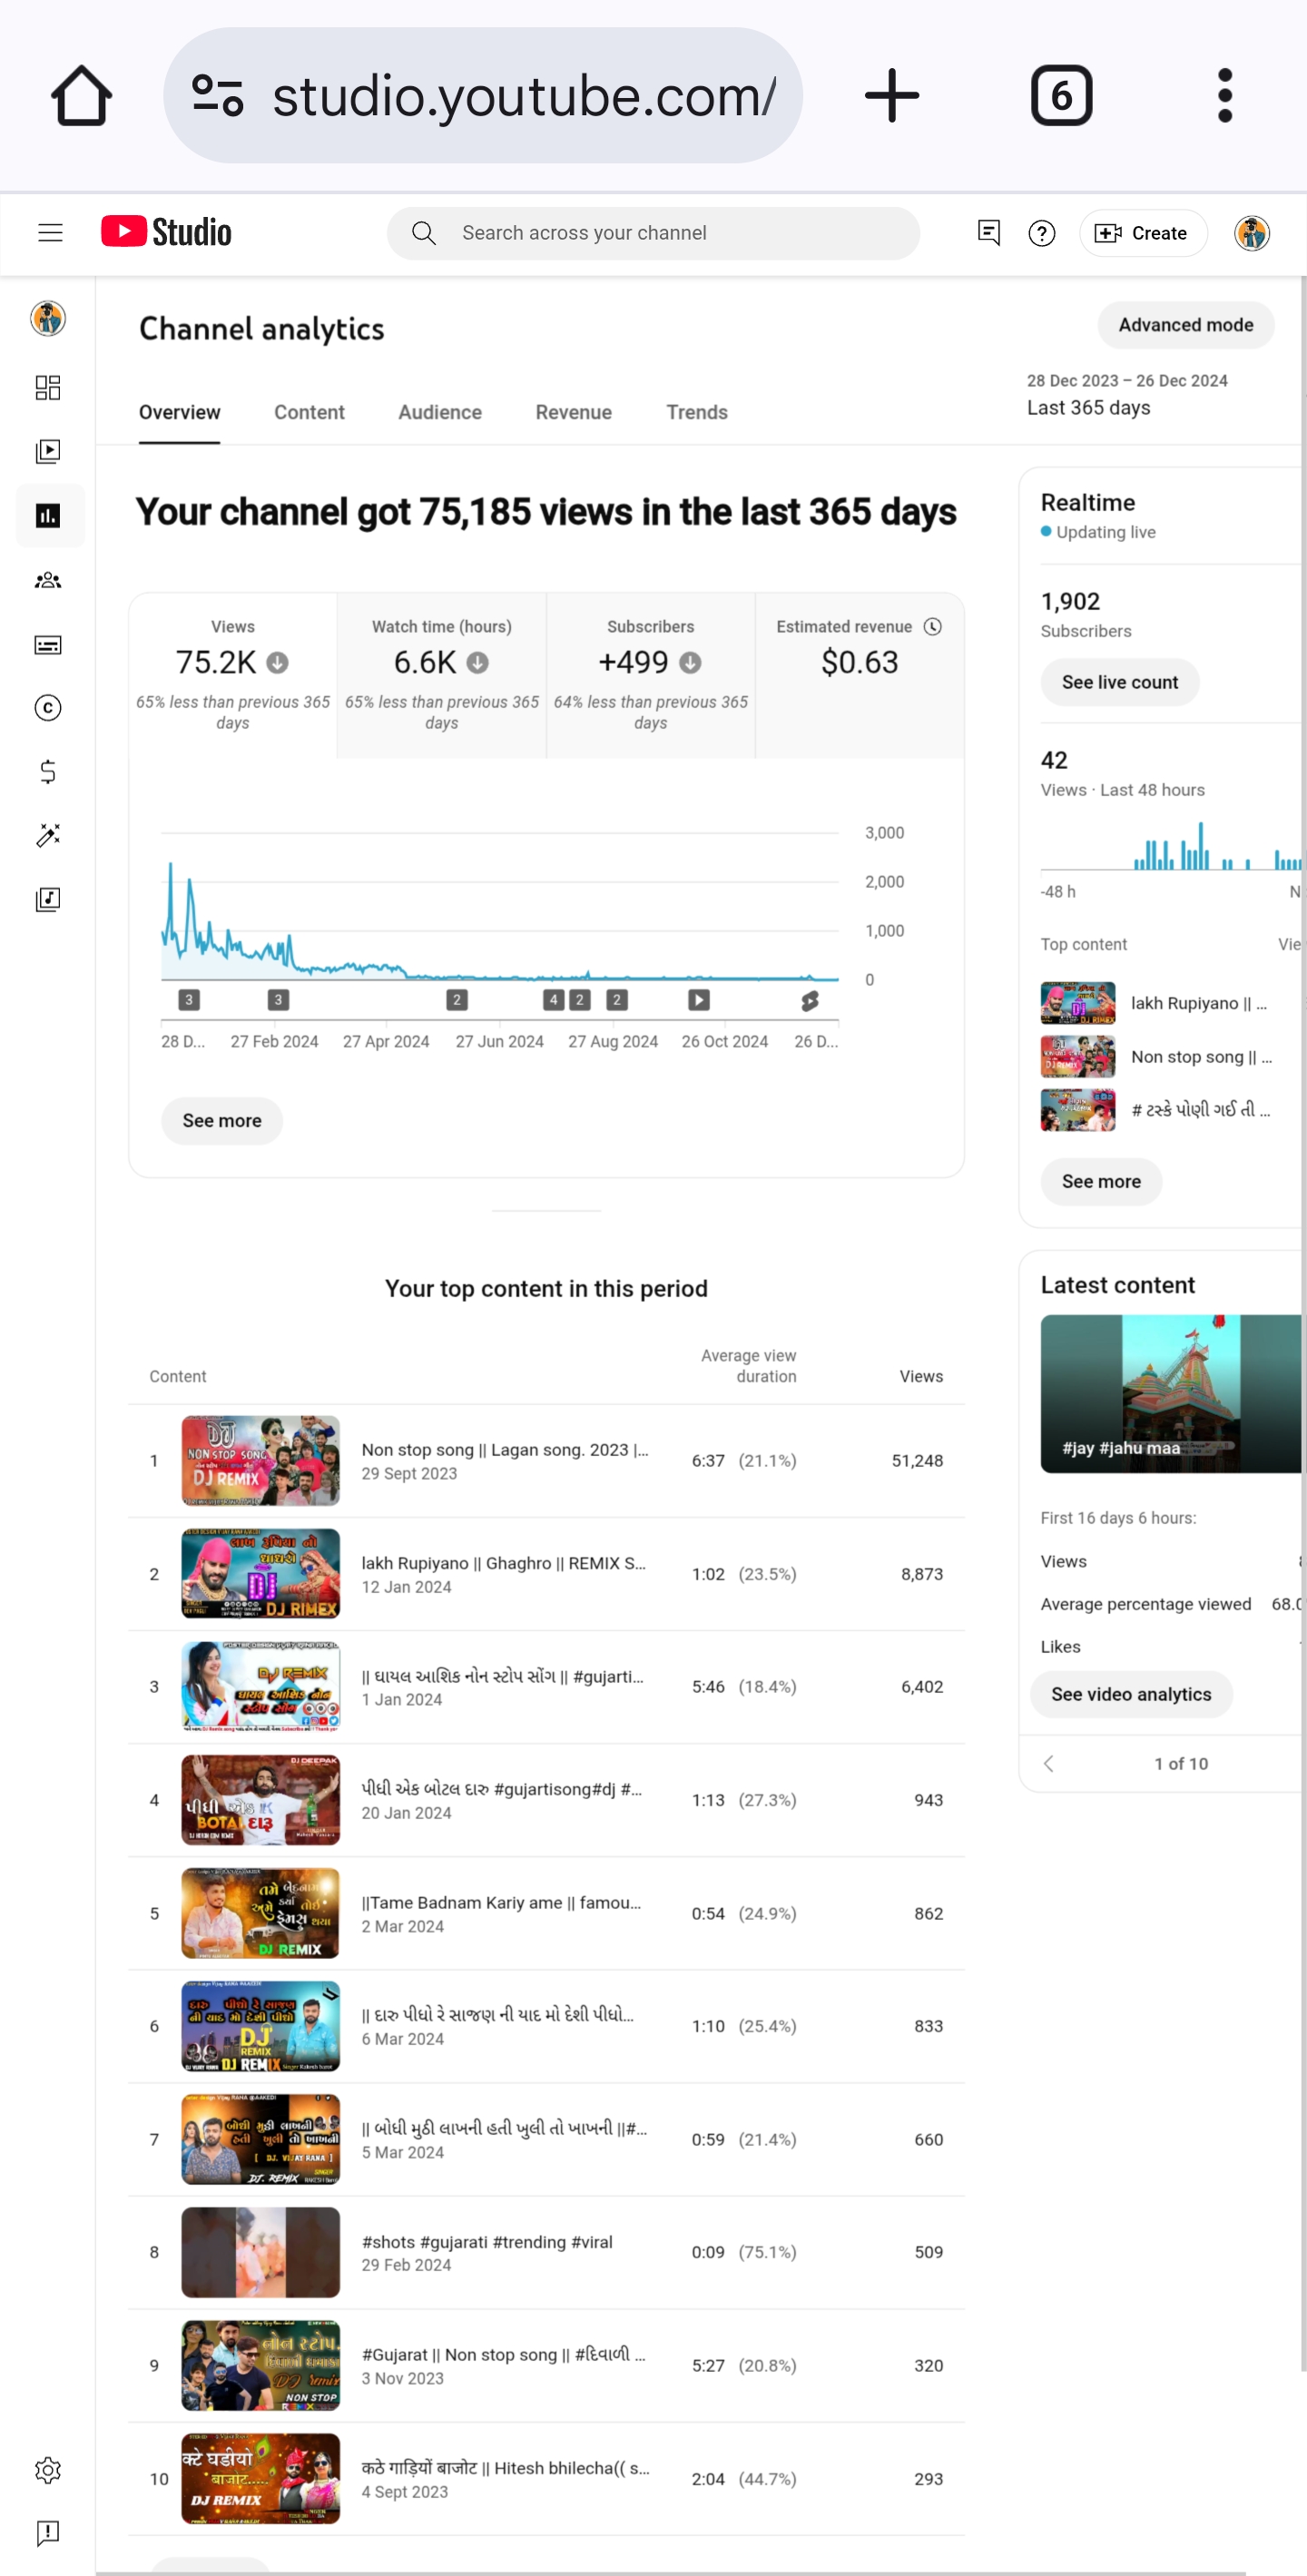Screen dimensions: 1307x2576
Task: Open the Help question mark icon
Action: [x=1042, y=233]
